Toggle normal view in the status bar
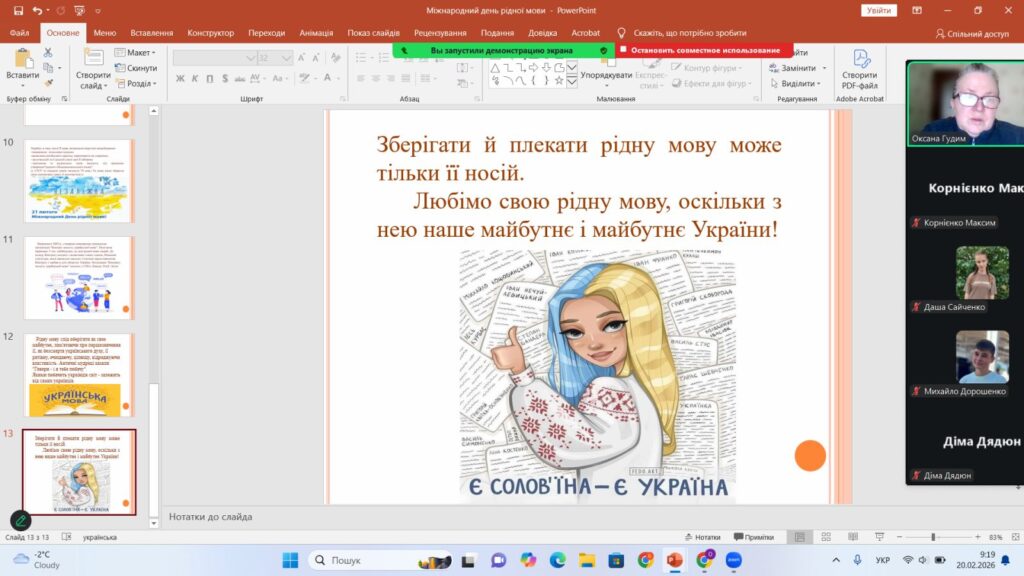This screenshot has height=576, width=1024. tap(799, 537)
